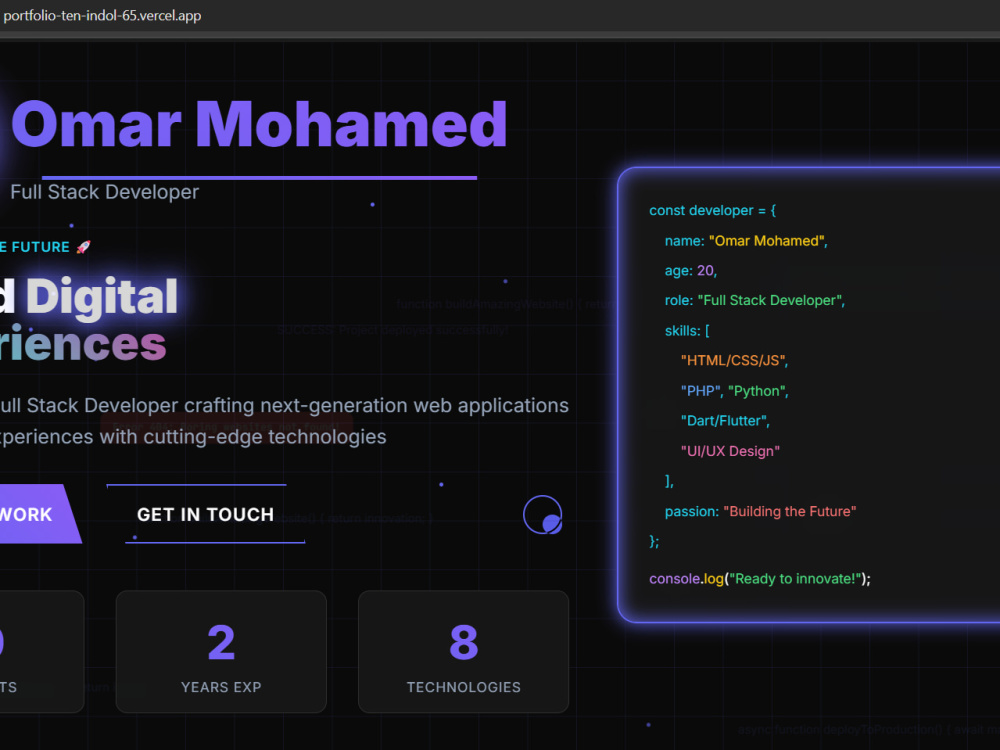Image resolution: width=1000 pixels, height=750 pixels.
Task: Click the "HTML/CSS/JS" skill string
Action: click(734, 361)
